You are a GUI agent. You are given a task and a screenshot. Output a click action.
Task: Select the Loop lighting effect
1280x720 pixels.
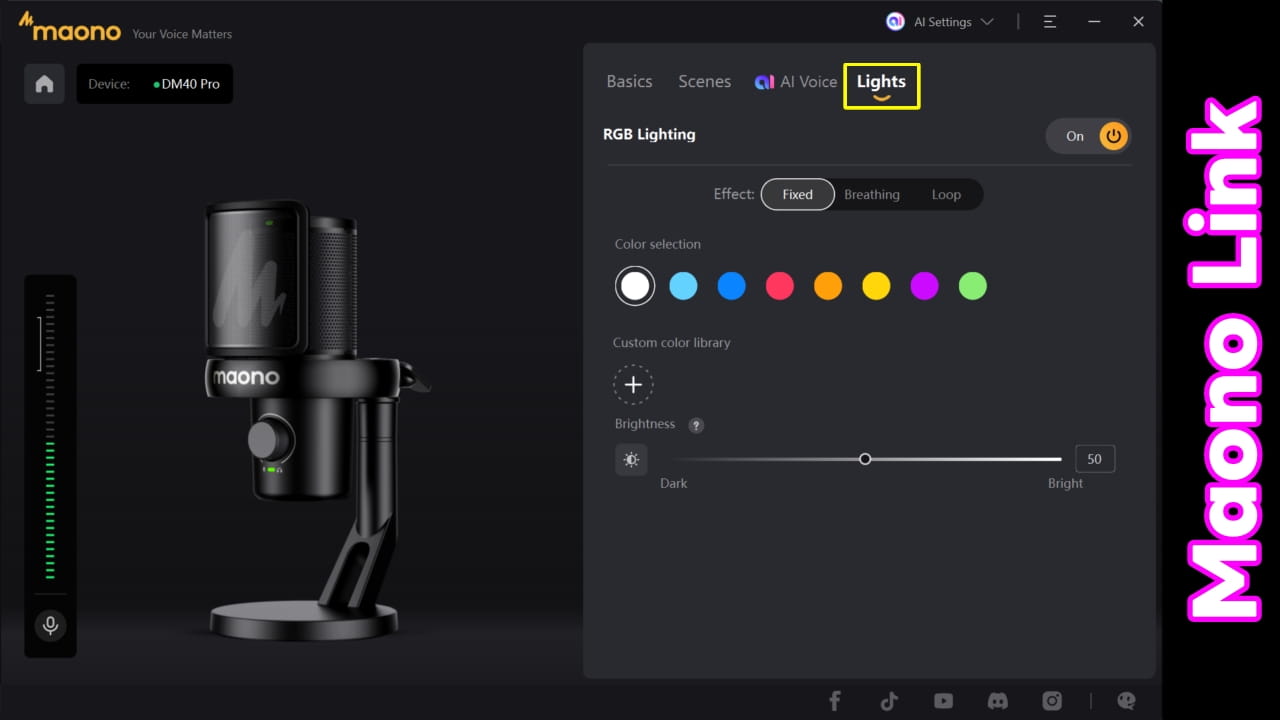point(946,194)
